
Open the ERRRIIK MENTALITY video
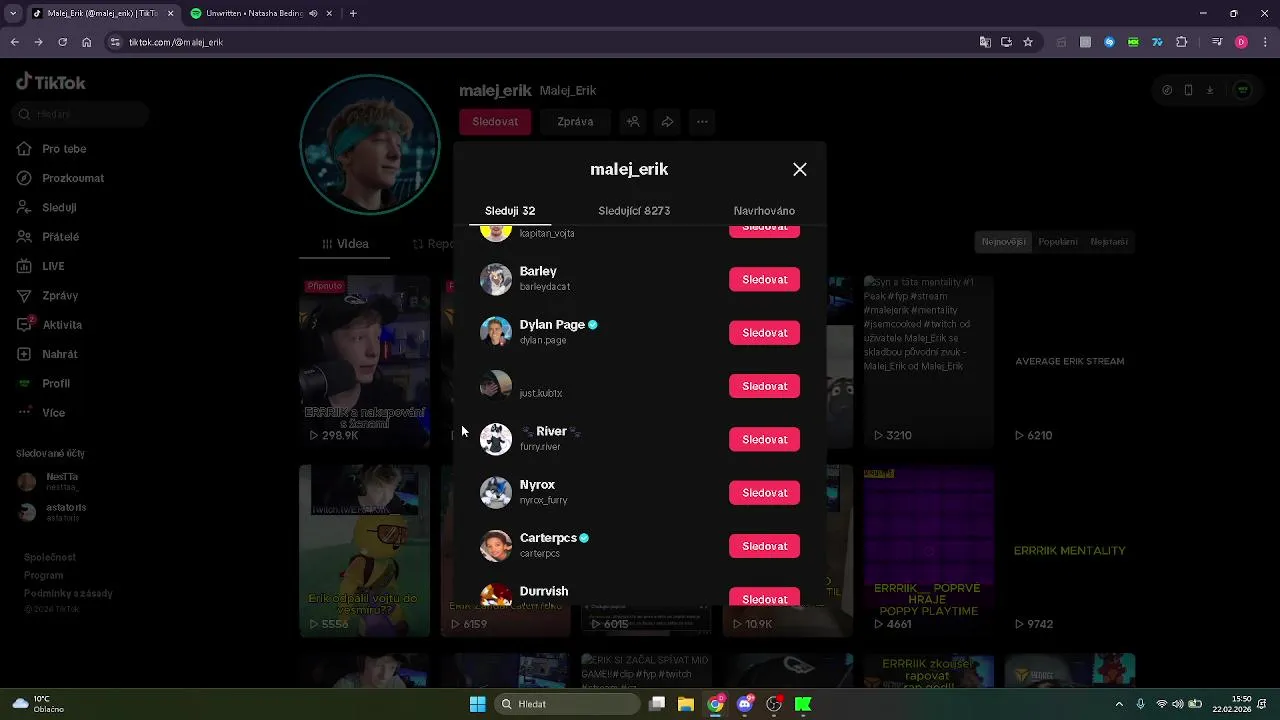coord(1070,550)
